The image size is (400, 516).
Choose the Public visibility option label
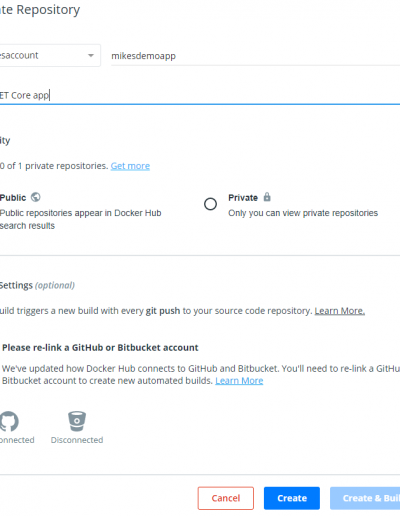[13, 198]
